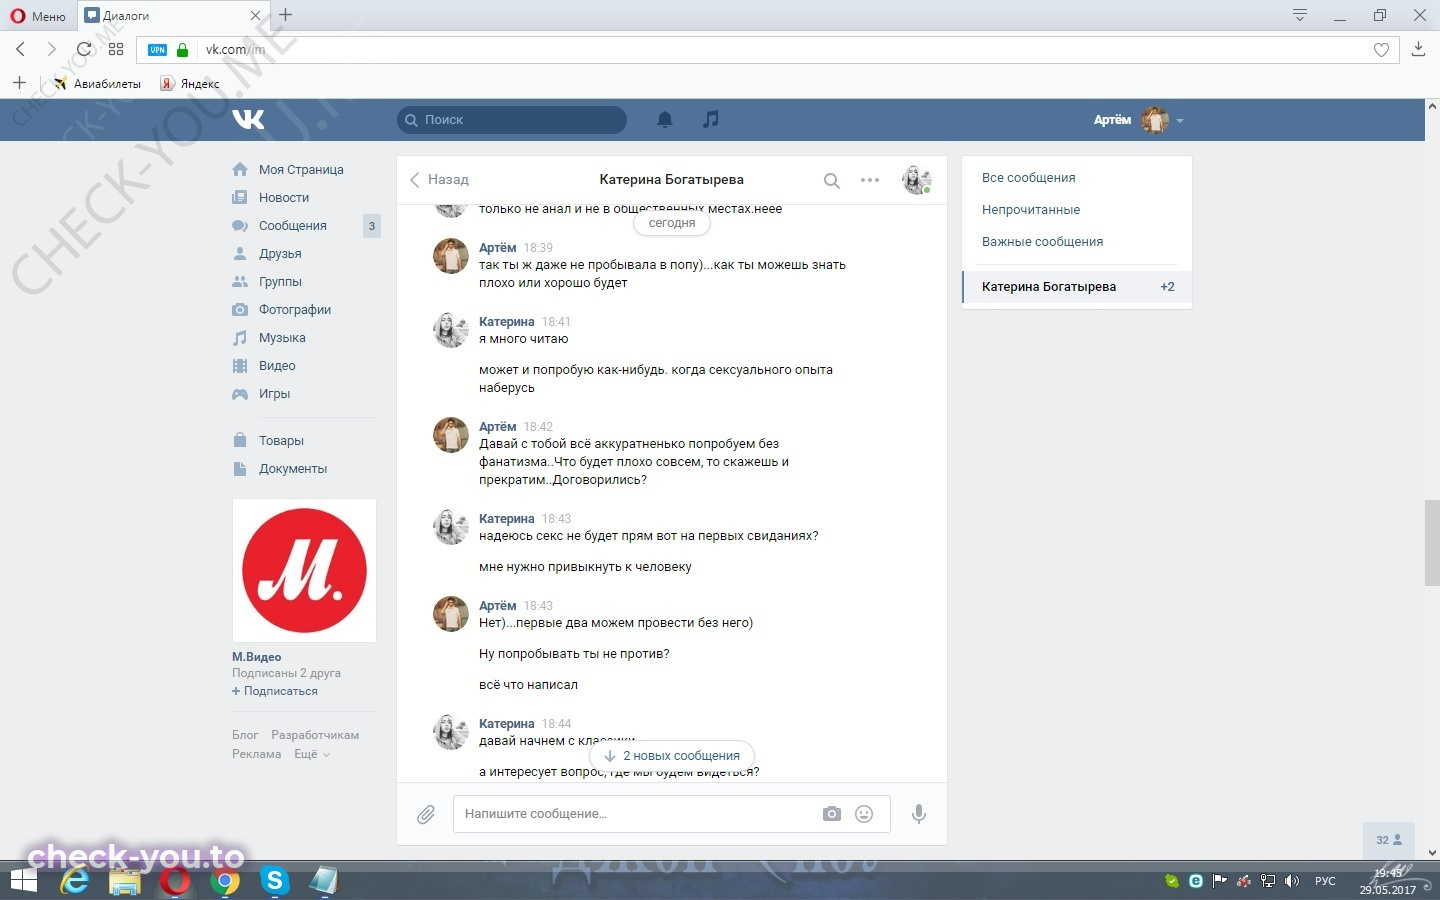Go forward in browser history
Viewport: 1440px width, 900px height.
[x=51, y=49]
